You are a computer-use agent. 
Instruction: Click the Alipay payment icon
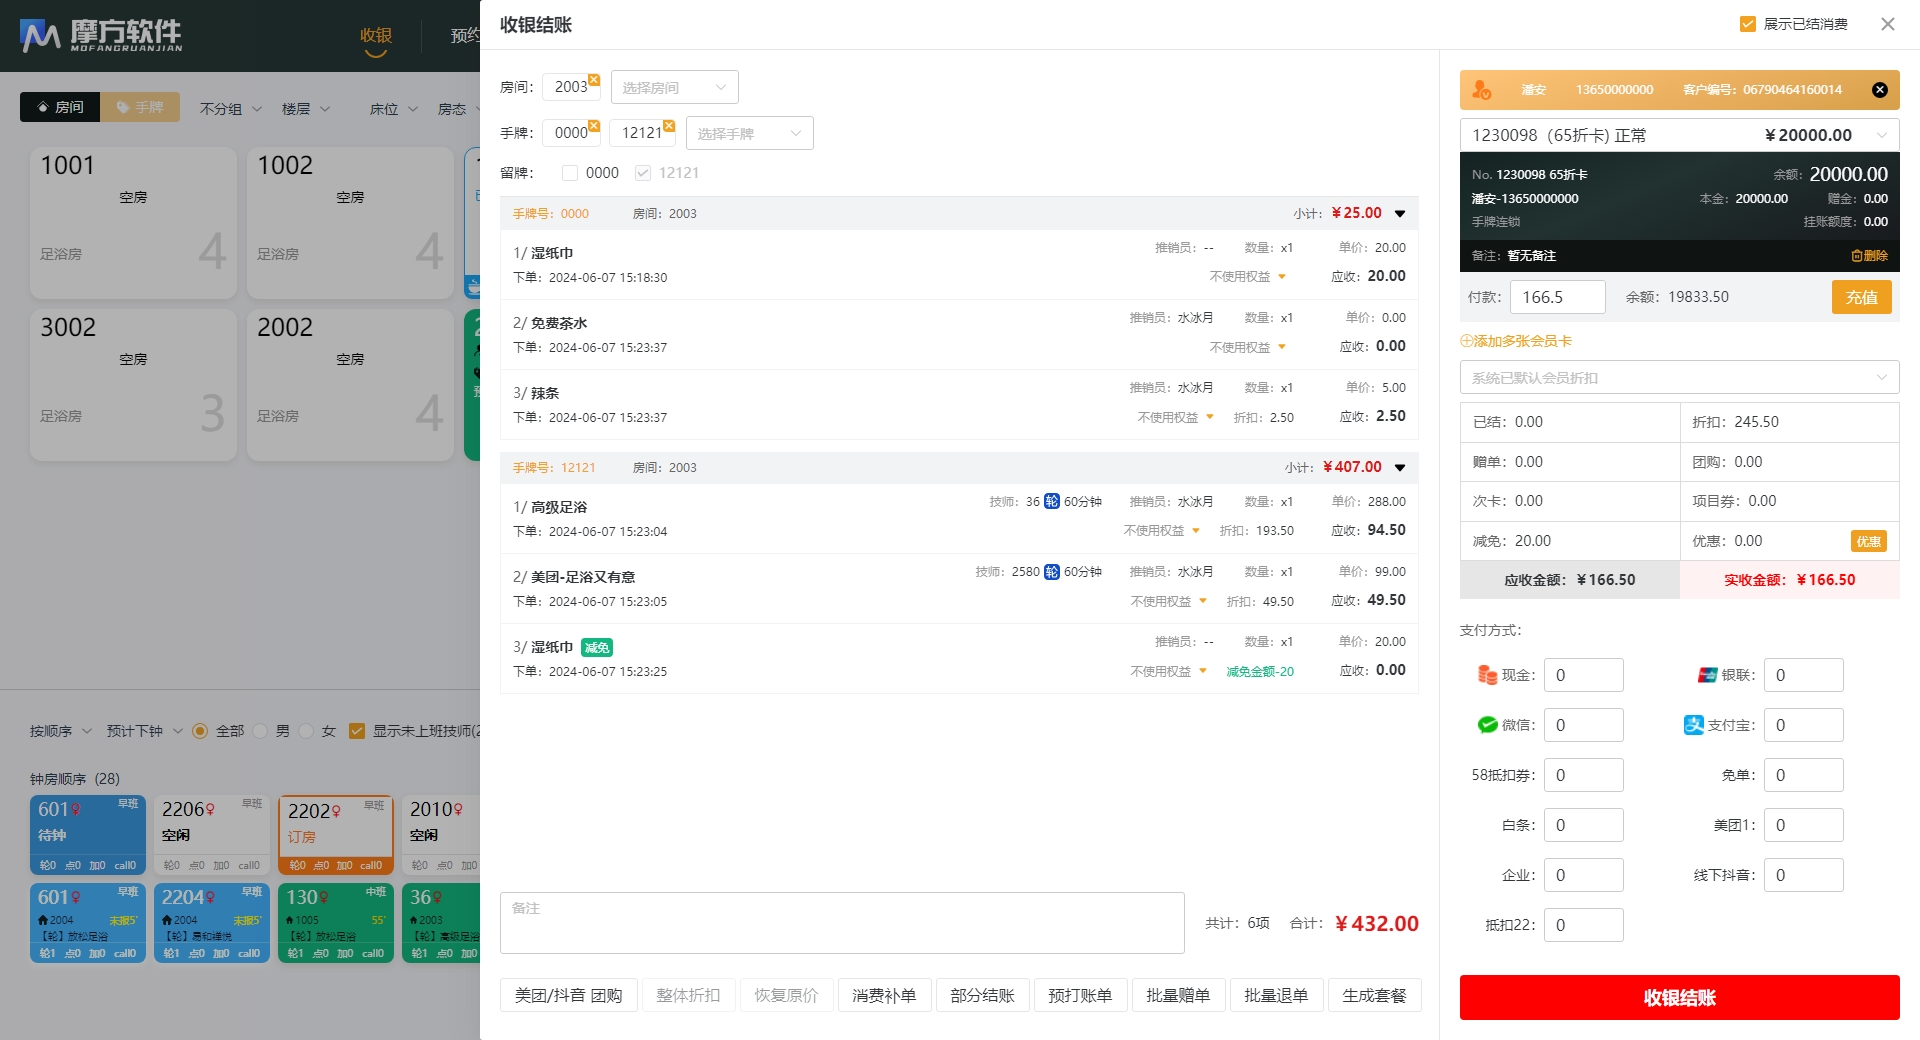(1693, 725)
